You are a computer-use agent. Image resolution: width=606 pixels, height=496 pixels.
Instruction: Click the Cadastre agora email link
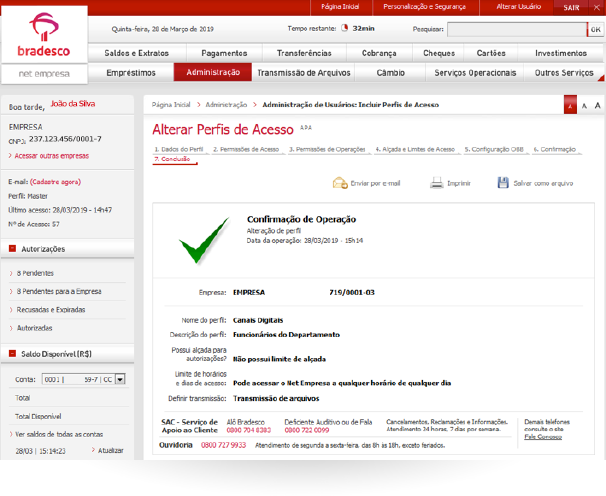[x=58, y=182]
